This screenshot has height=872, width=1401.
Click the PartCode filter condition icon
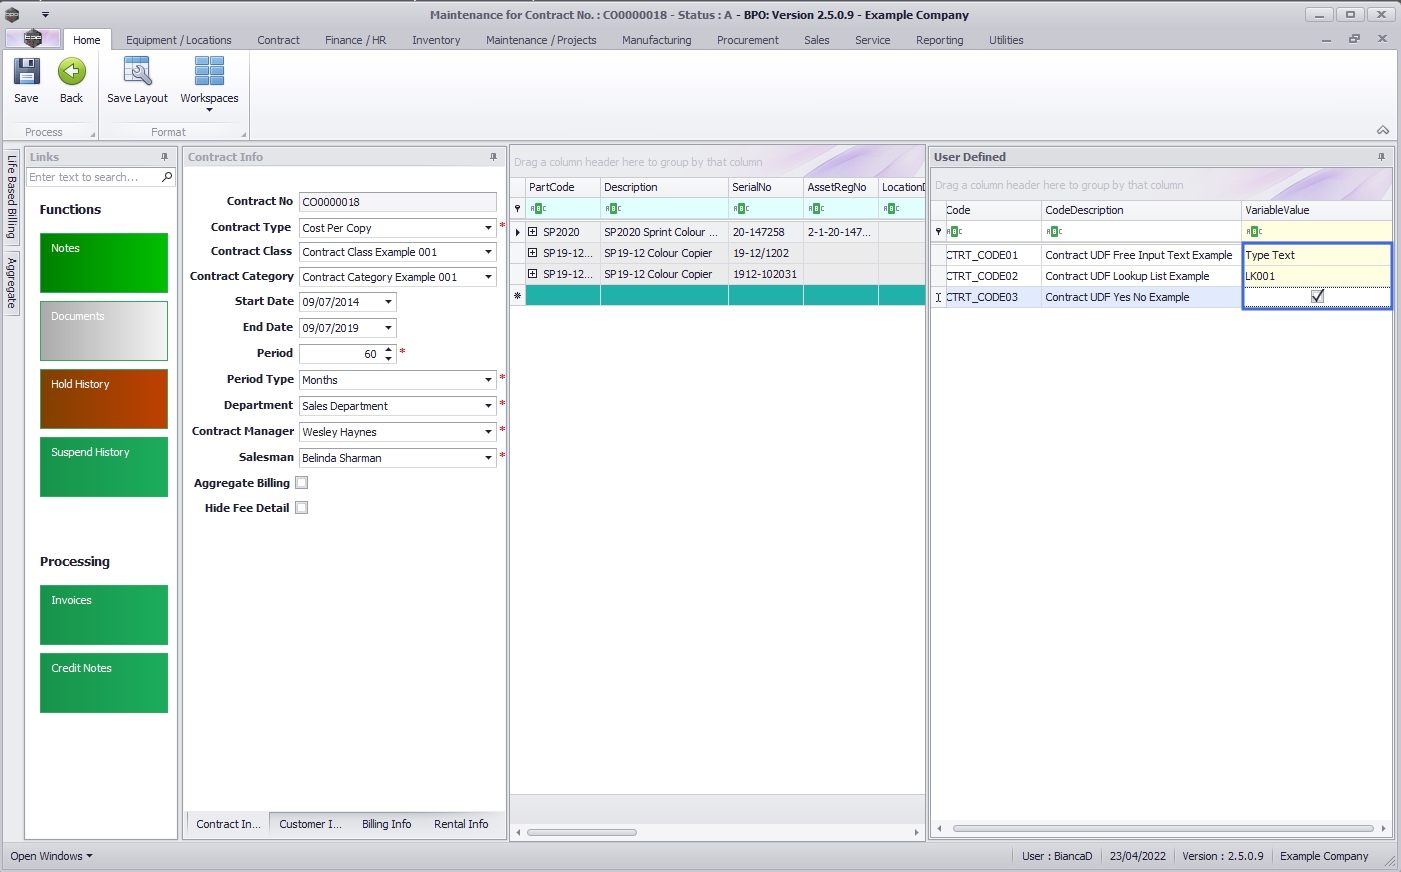point(538,209)
